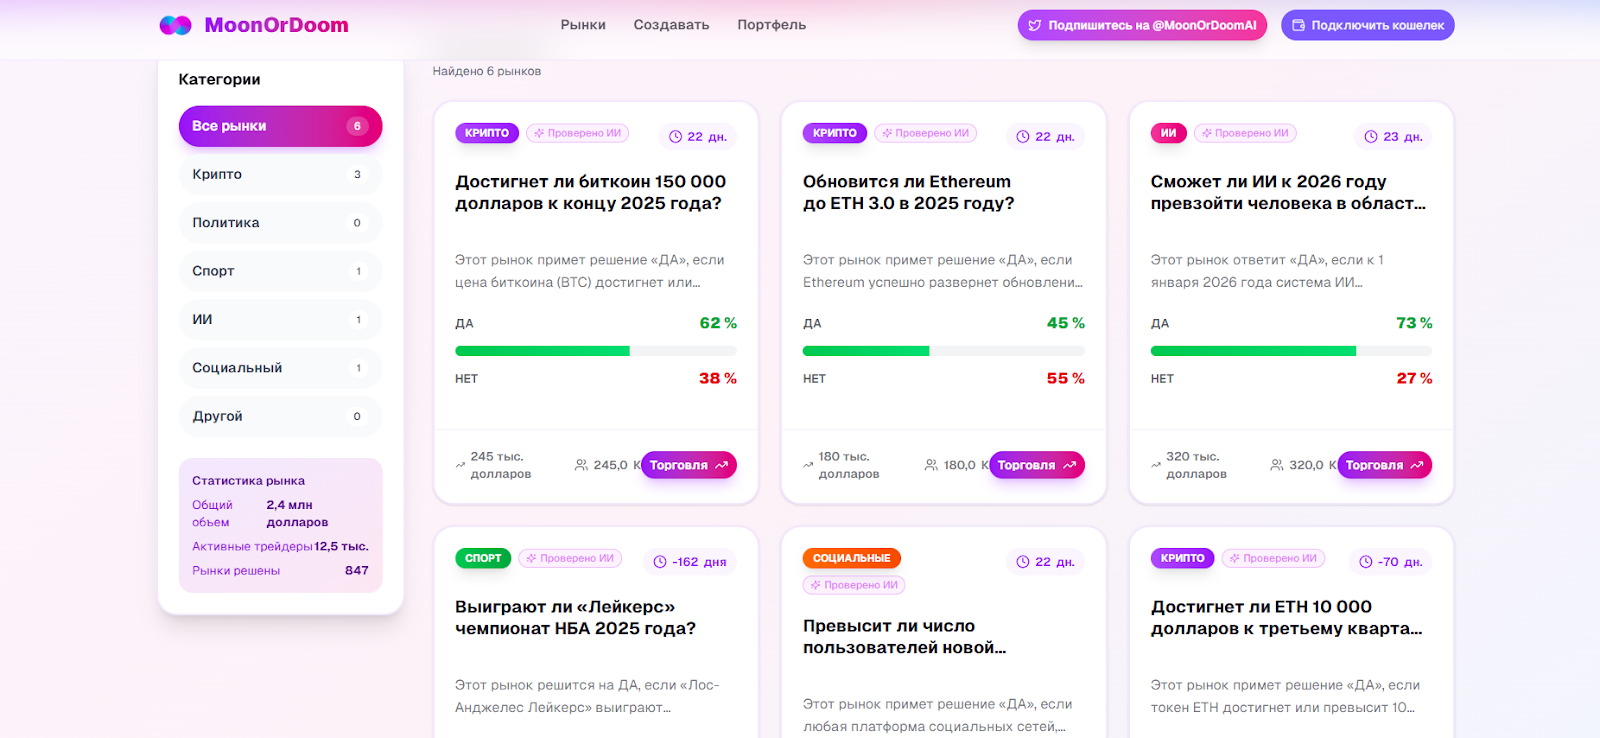1600x738 pixels.
Task: Click the MoonOrDoom logo icon
Action: pos(175,25)
